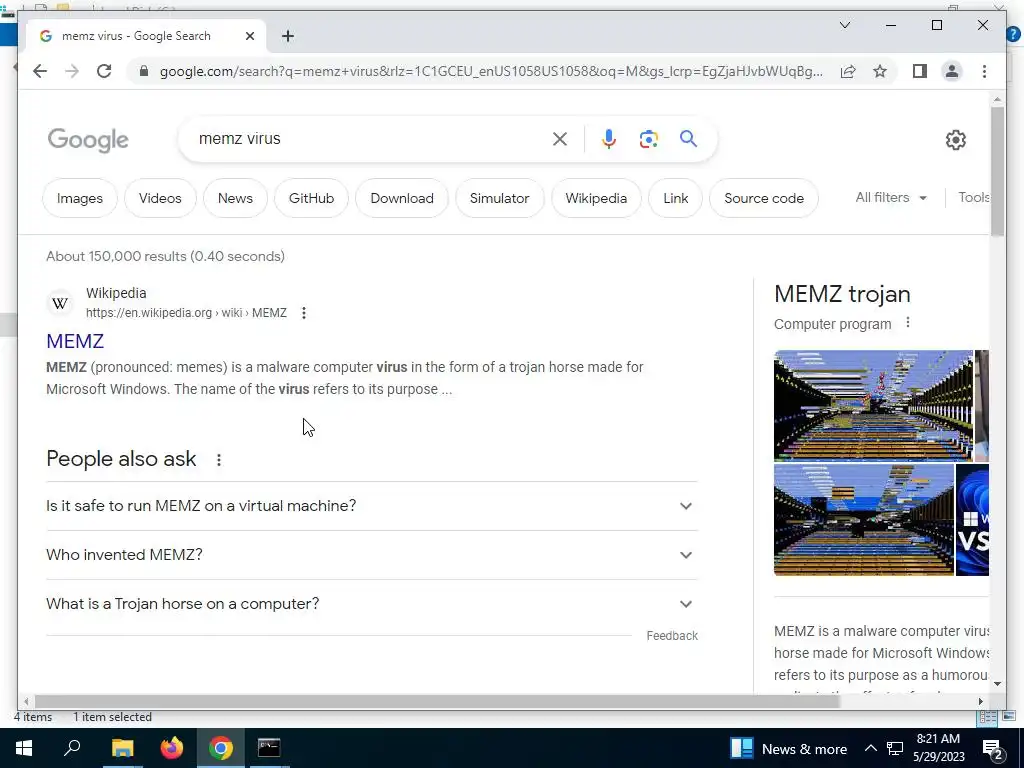Open Chrome three-dot menu
Image resolution: width=1024 pixels, height=768 pixels.
(984, 71)
